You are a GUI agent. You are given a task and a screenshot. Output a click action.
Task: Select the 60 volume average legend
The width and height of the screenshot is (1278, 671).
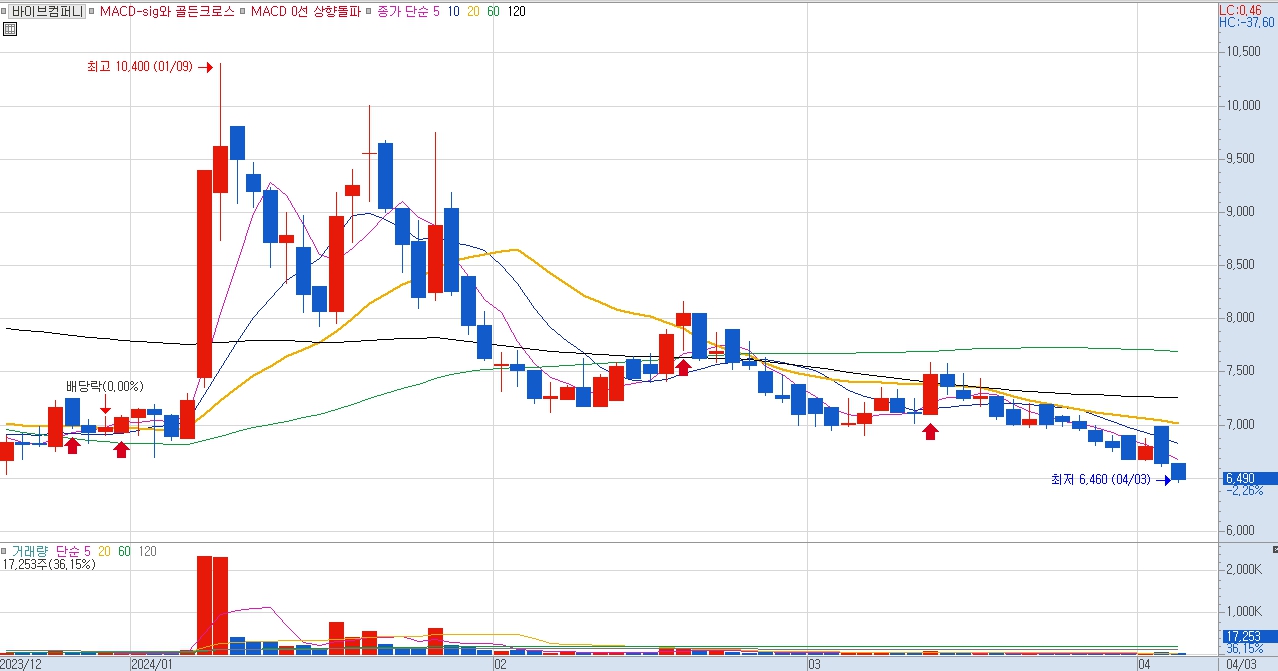click(125, 551)
